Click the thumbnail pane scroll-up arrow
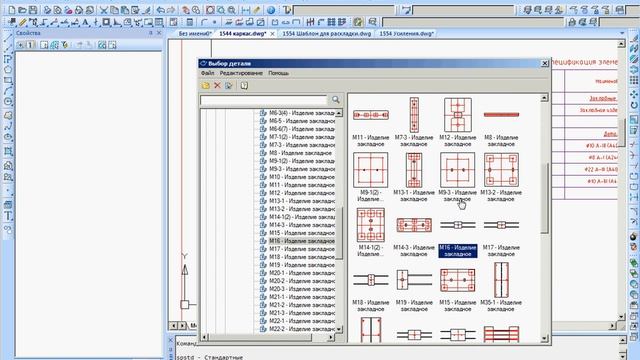This screenshot has width=640, height=360. 544,98
